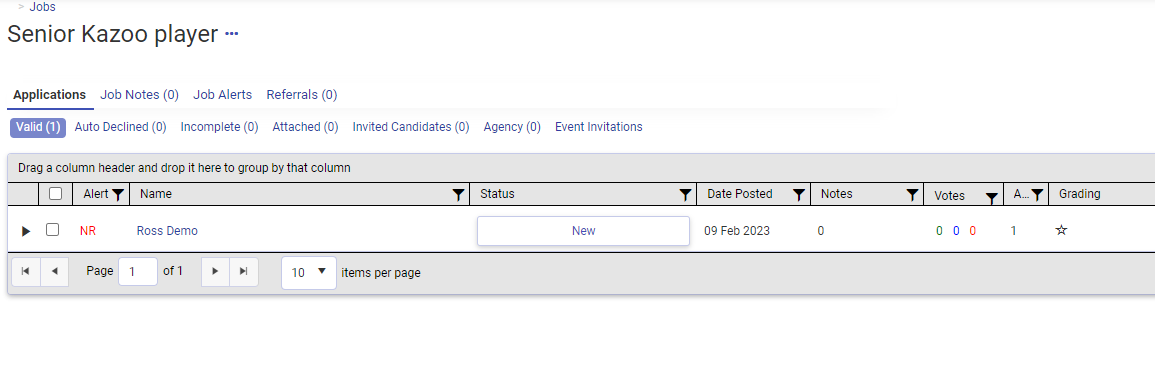The height and width of the screenshot is (378, 1155).
Task: Sort by the Grading column header
Action: (x=1079, y=194)
